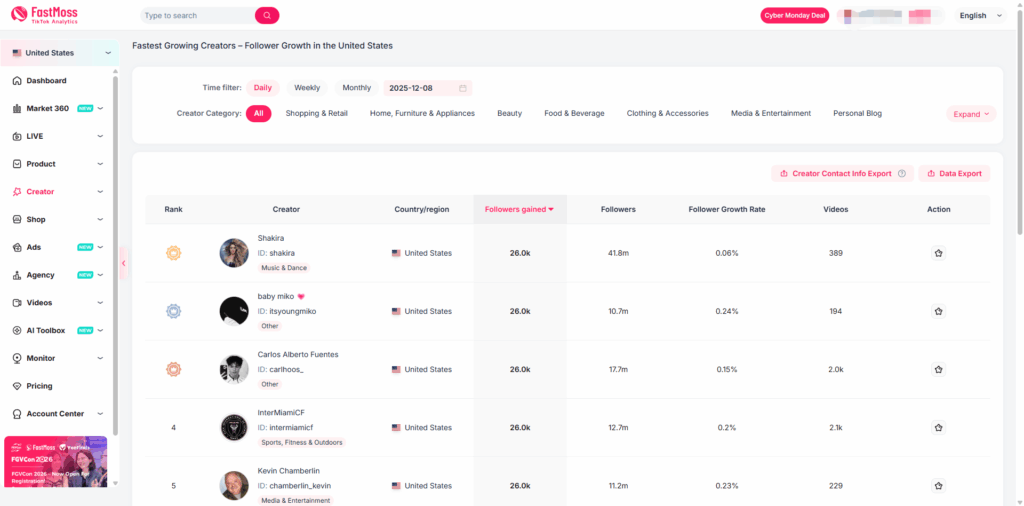Screen dimensions: 1024x506
Task: Expand the creator category list
Action: pyautogui.click(x=971, y=114)
